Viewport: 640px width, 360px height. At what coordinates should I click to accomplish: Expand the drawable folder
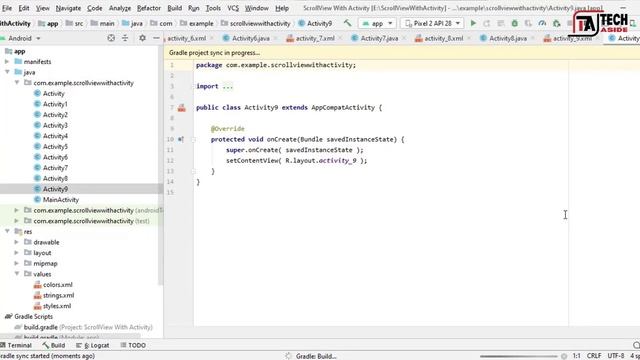tap(17, 242)
